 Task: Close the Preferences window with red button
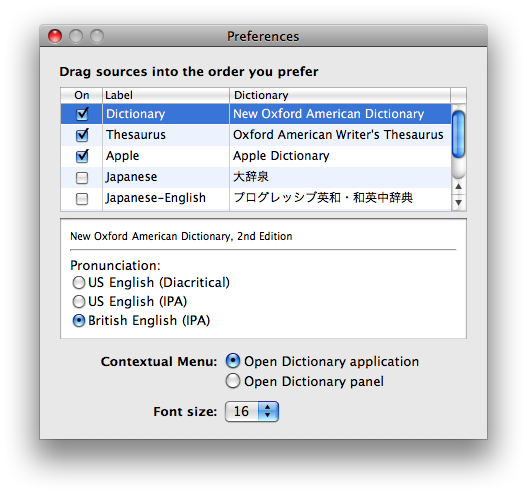click(55, 36)
